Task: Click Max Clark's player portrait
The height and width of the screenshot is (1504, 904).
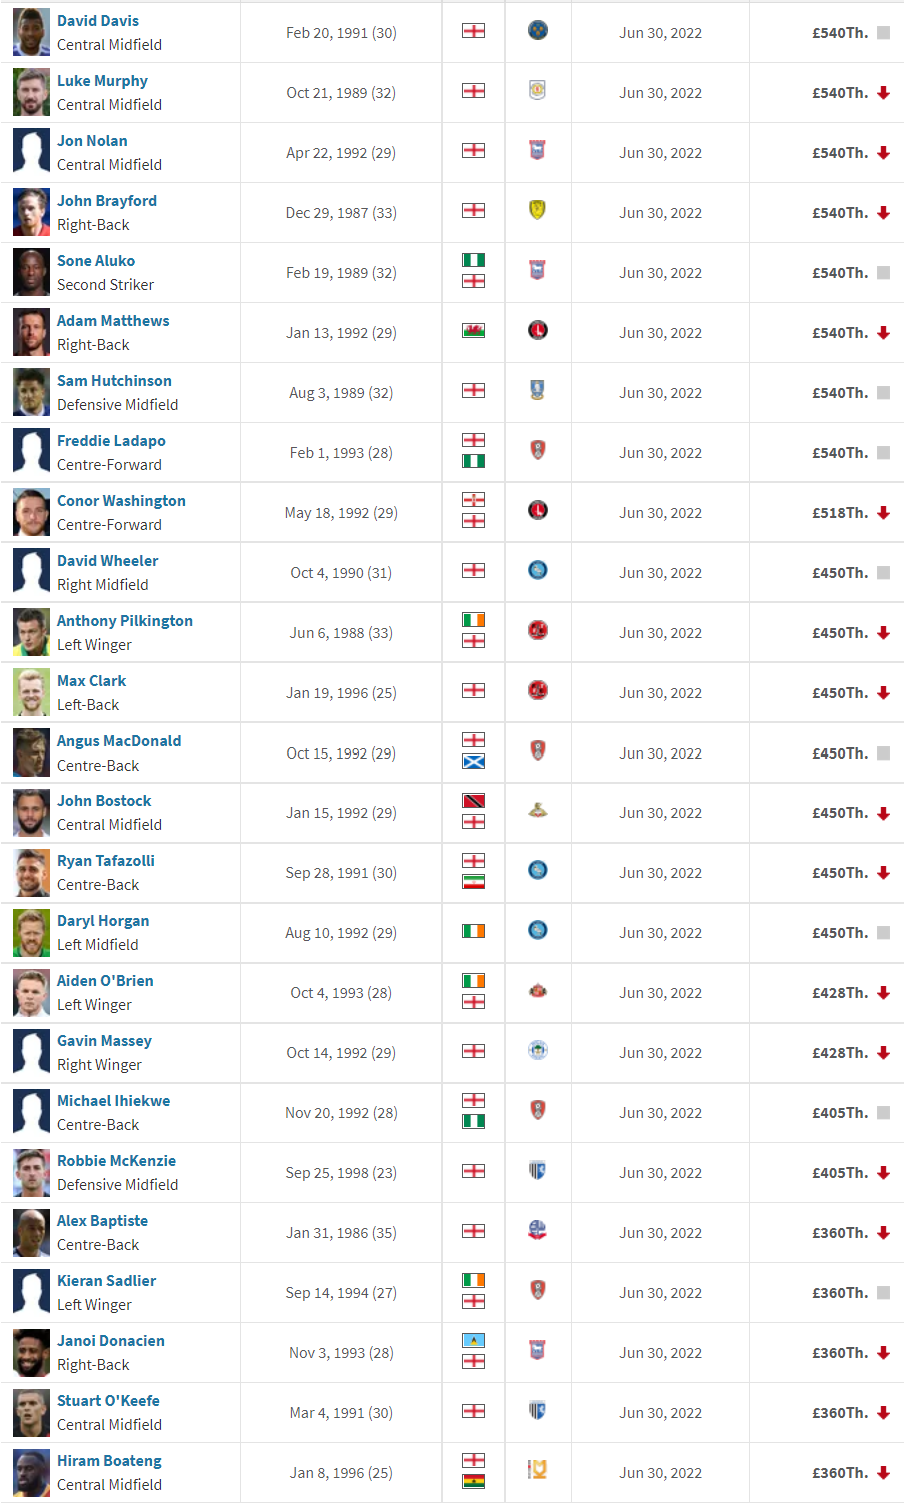Action: pyautogui.click(x=32, y=693)
